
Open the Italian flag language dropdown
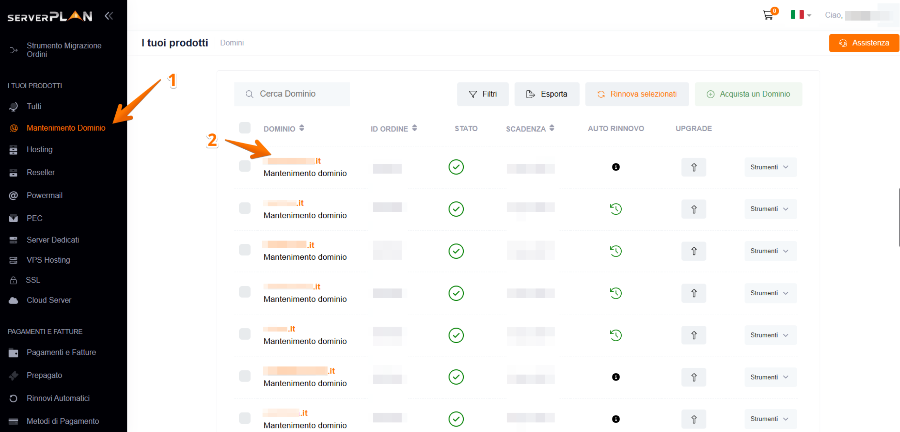pos(801,15)
